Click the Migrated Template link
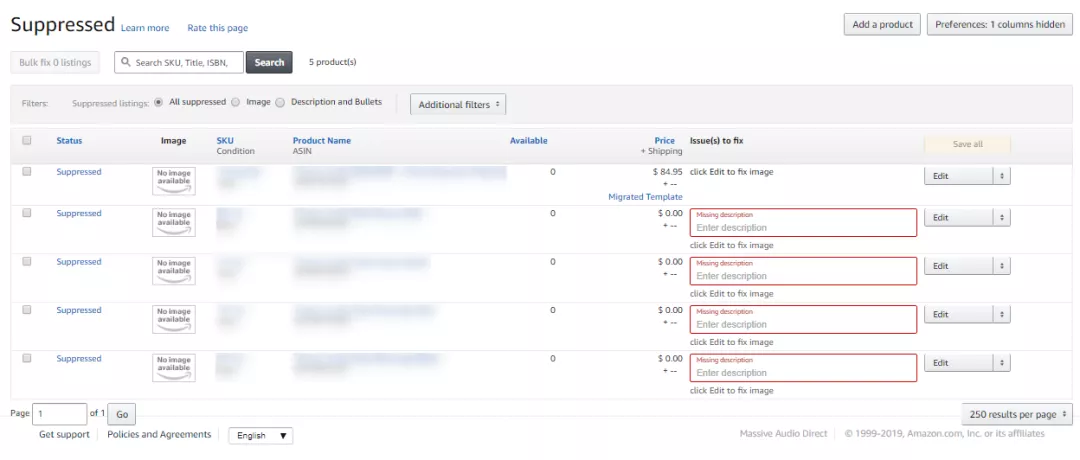Screen dimensions: 1080x460 tap(645, 197)
